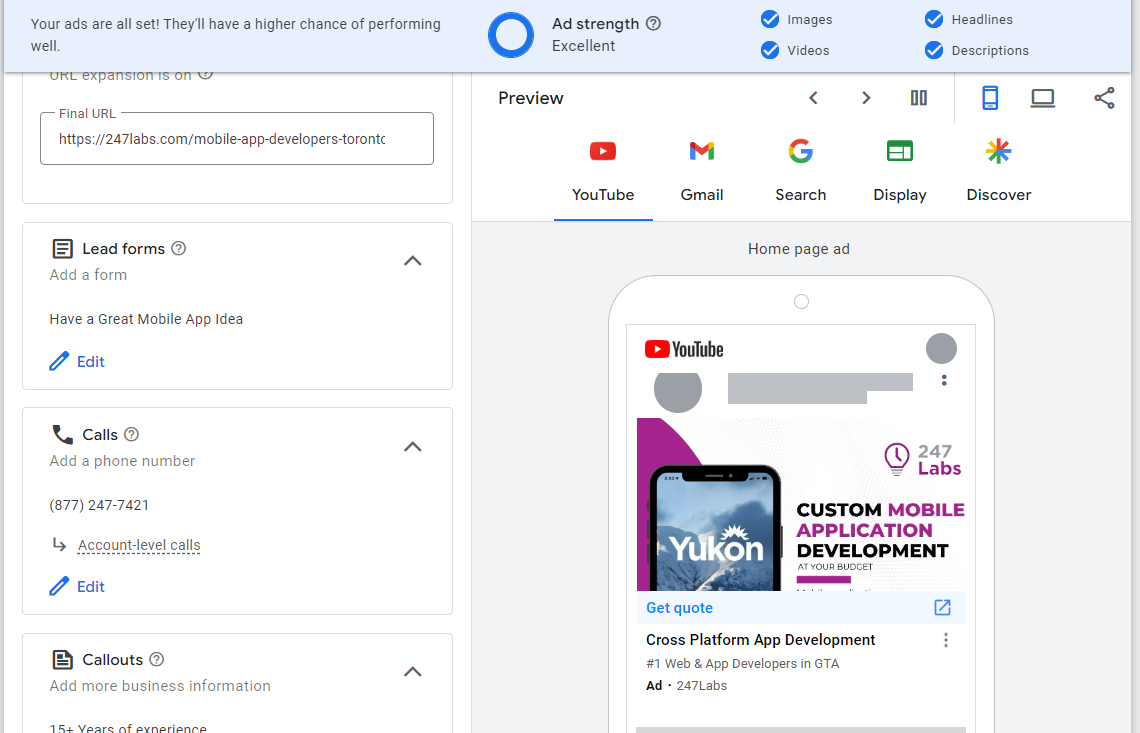Collapse the Callouts section
The height and width of the screenshot is (733, 1140).
click(x=412, y=671)
